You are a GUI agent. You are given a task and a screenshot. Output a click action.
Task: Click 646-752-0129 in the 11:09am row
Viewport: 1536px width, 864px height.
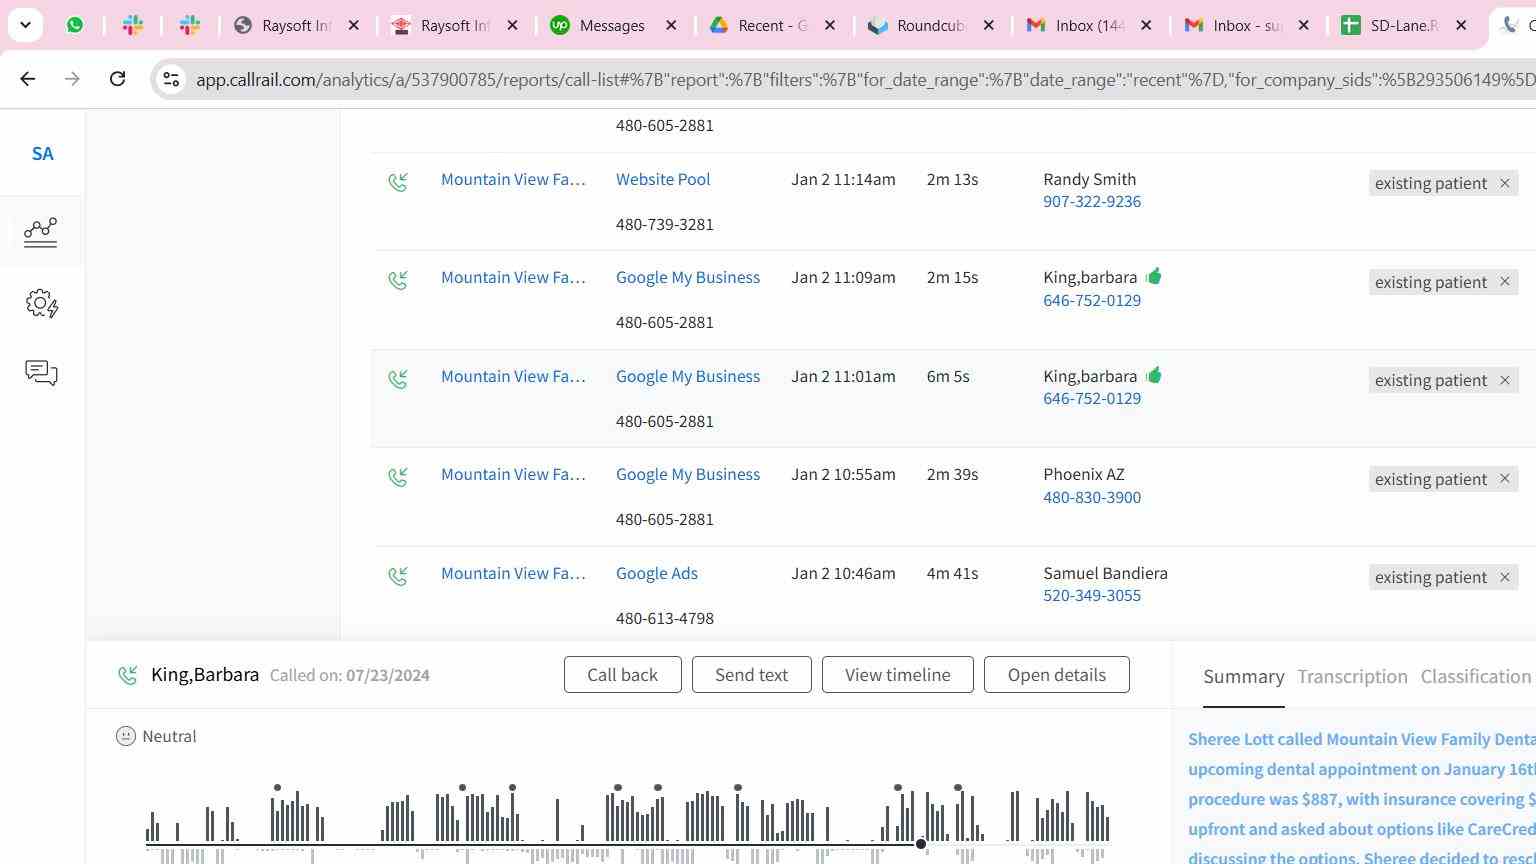tap(1092, 300)
